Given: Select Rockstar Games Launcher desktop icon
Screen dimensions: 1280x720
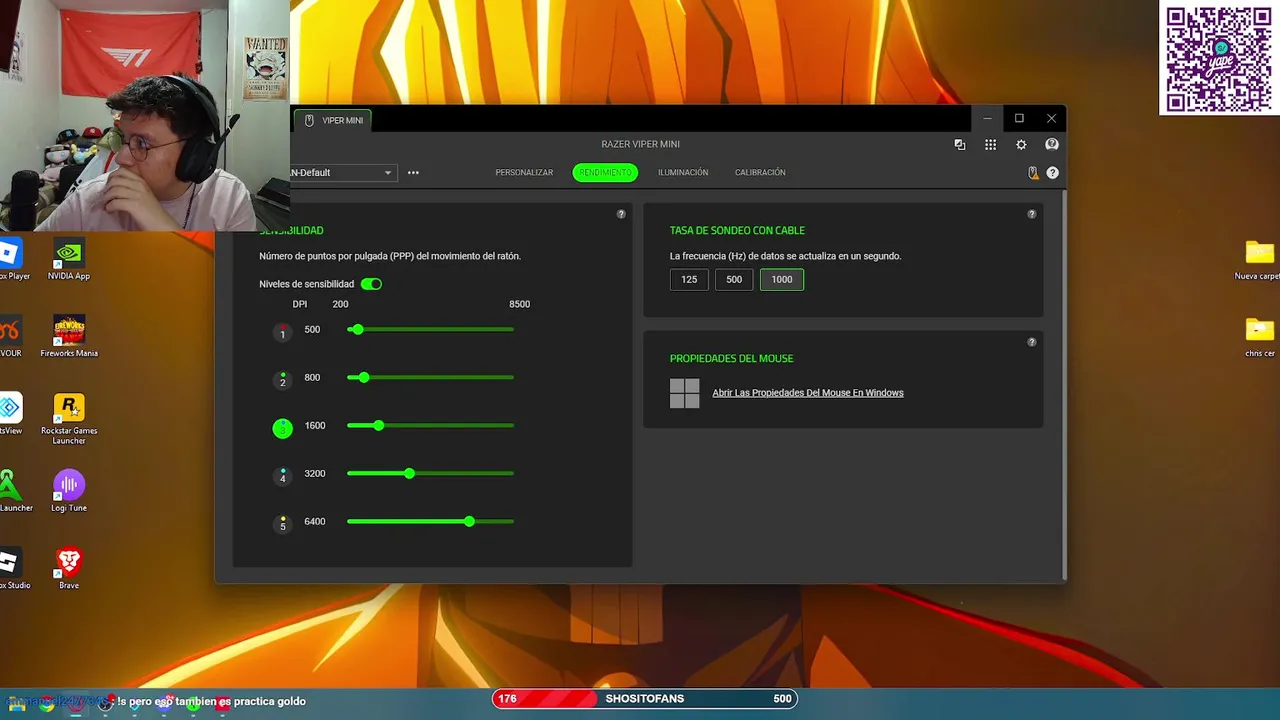Looking at the screenshot, I should coord(69,419).
